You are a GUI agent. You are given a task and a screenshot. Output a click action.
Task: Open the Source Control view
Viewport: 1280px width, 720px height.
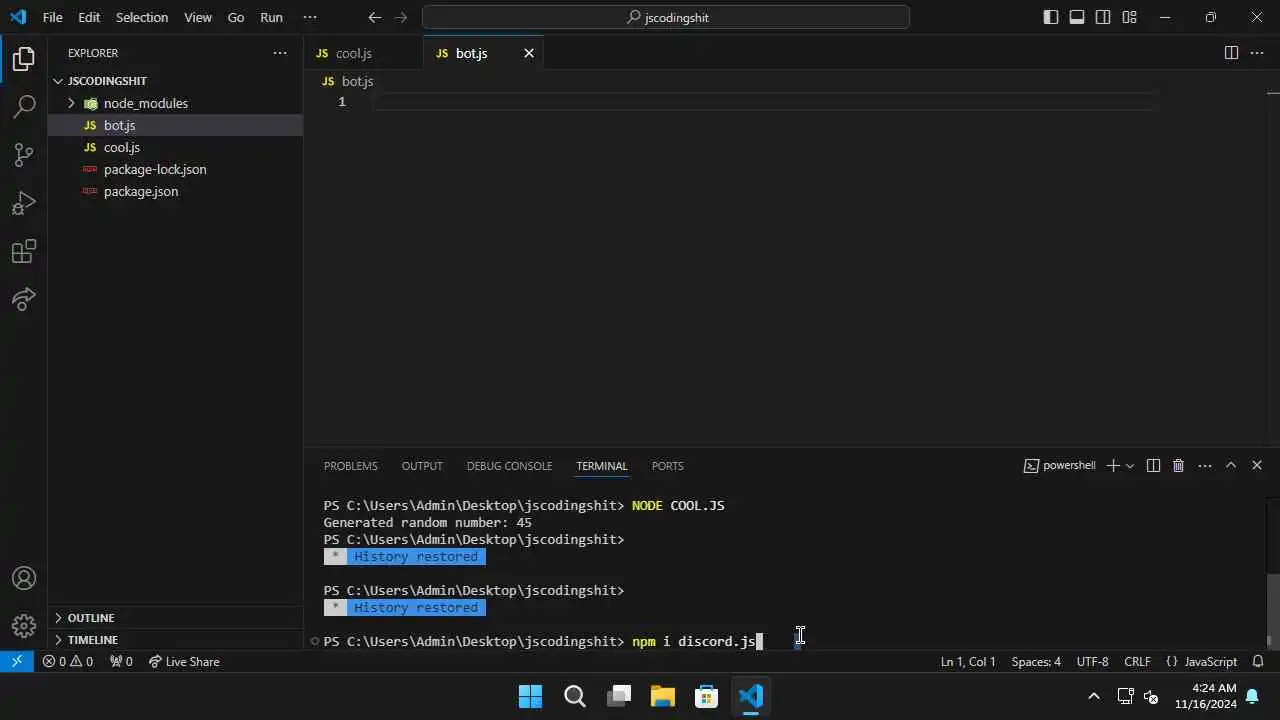(x=24, y=154)
